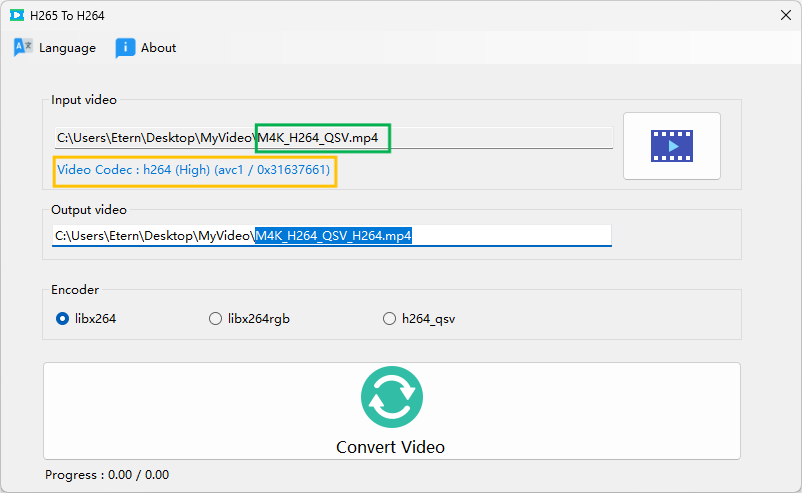The image size is (802, 493).
Task: Click the Output video path field
Action: pos(331,236)
